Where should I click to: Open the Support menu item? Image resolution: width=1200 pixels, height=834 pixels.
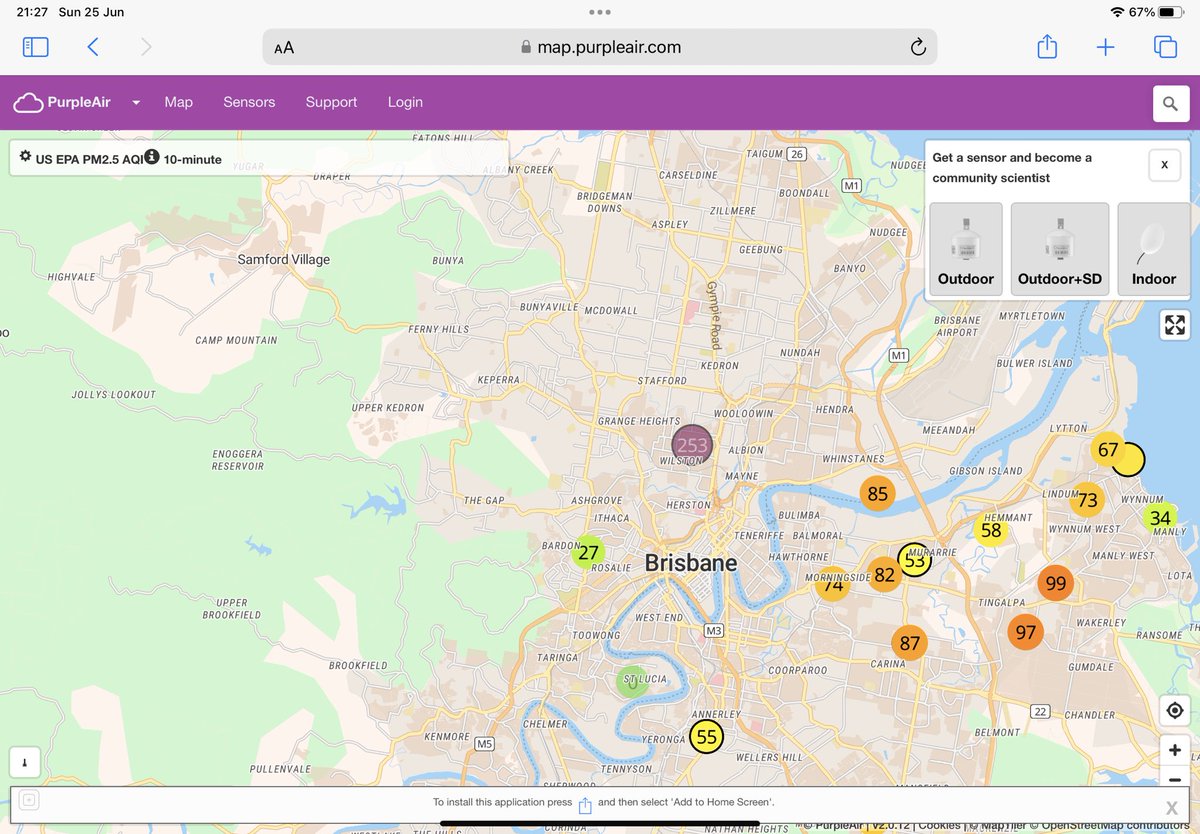point(331,102)
